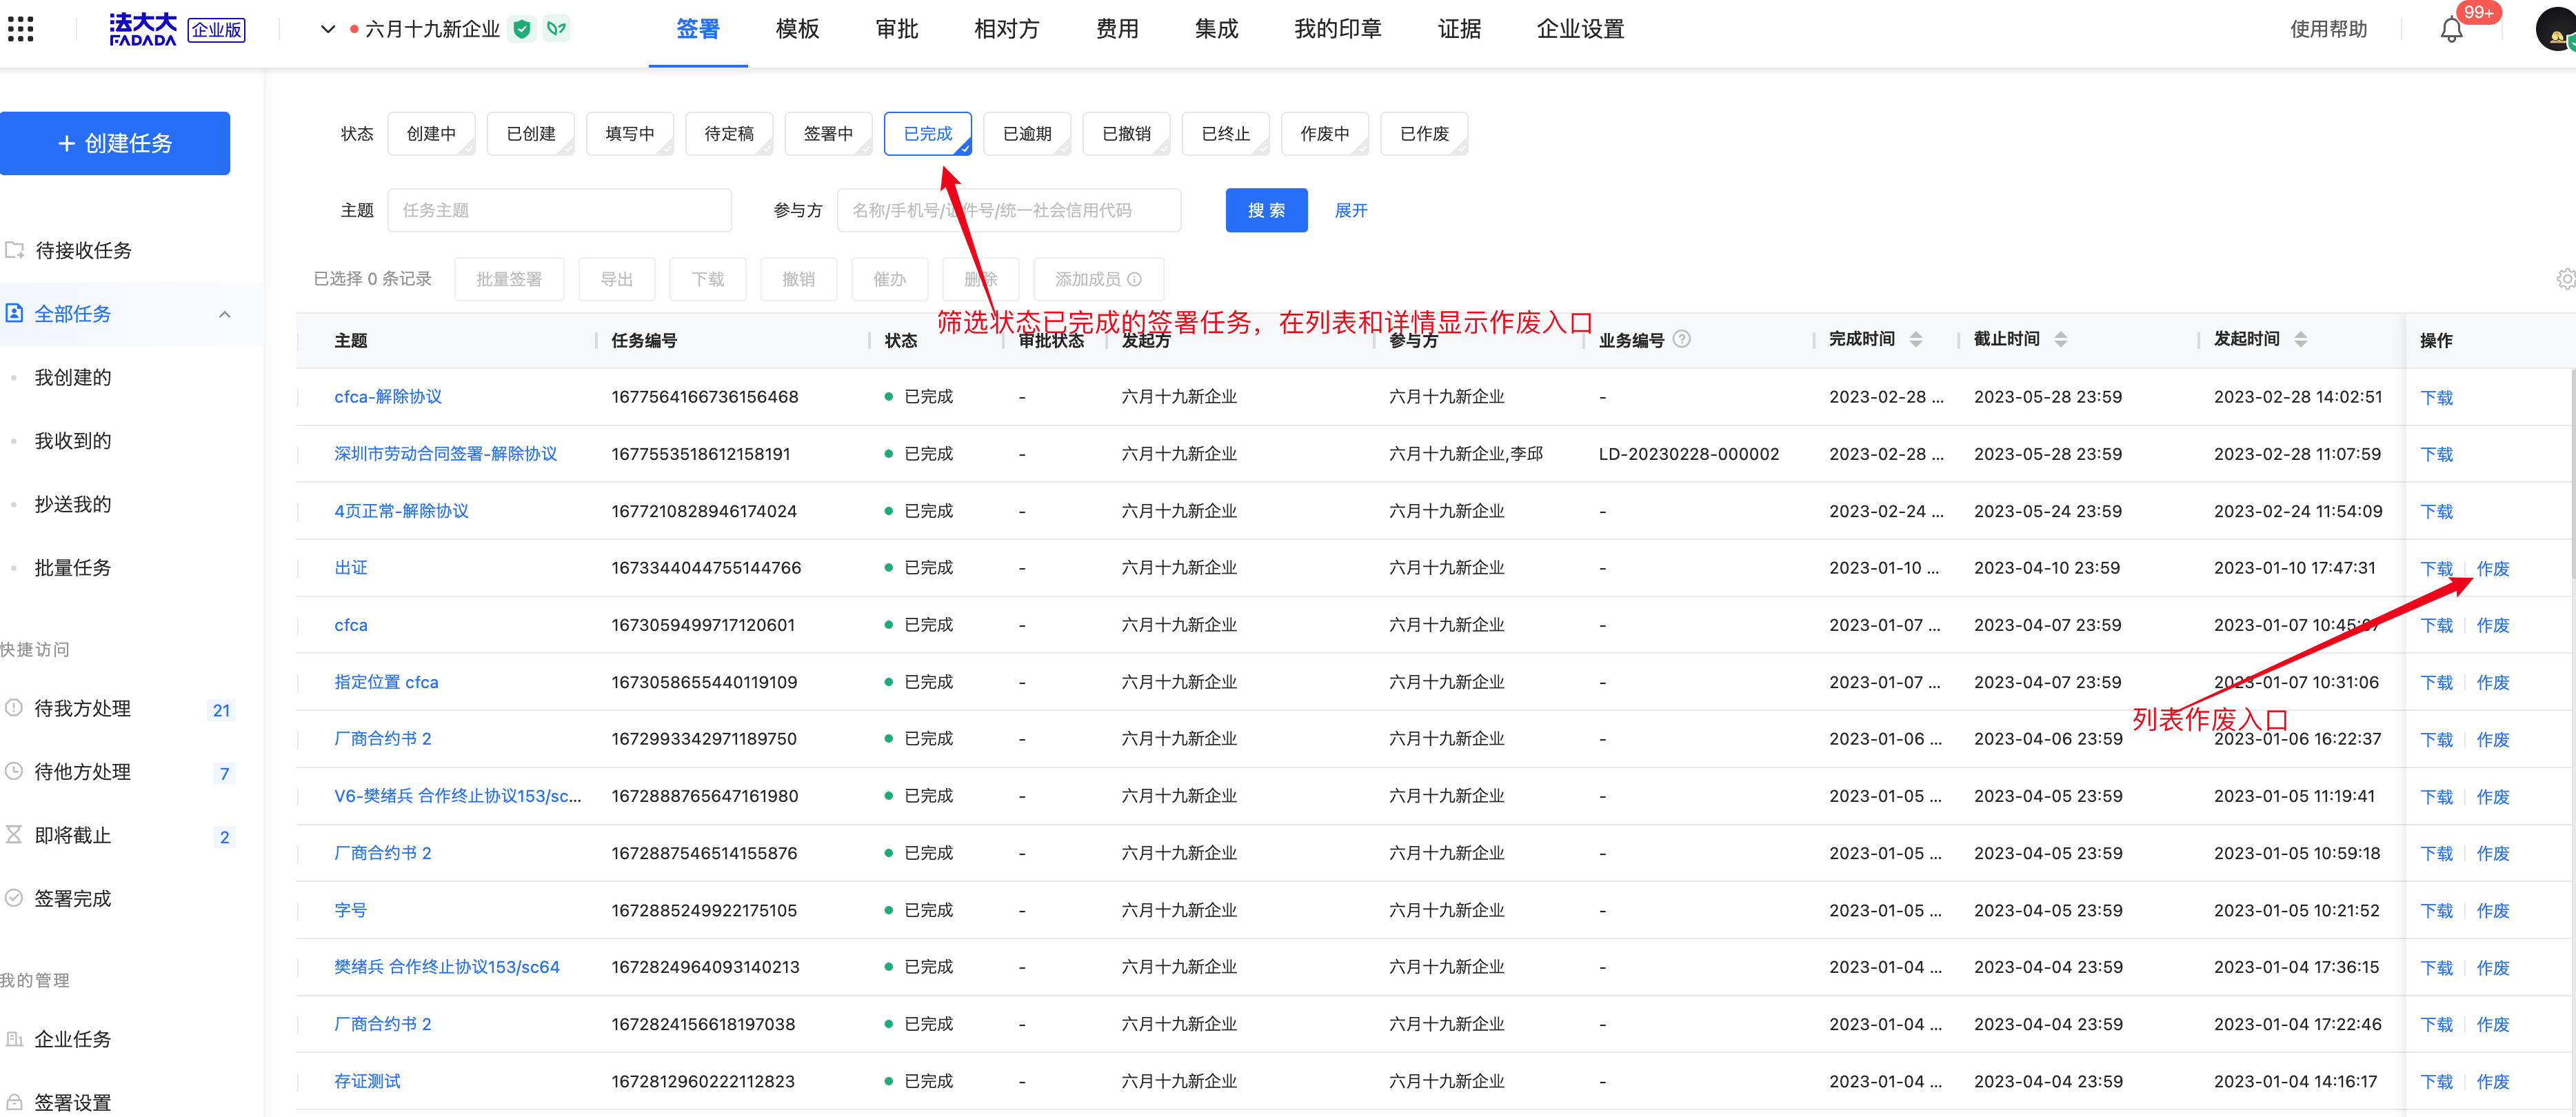Open the 企业设置 tab
This screenshot has width=2576, height=1117.
(1580, 29)
